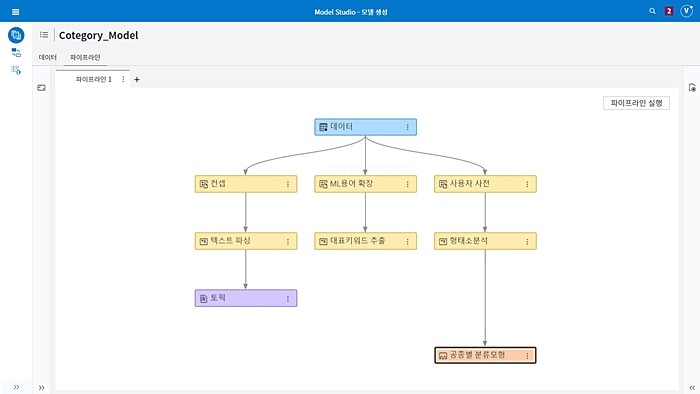Image resolution: width=700 pixels, height=394 pixels.
Task: Open options menu of 데이터 node
Action: tap(408, 127)
